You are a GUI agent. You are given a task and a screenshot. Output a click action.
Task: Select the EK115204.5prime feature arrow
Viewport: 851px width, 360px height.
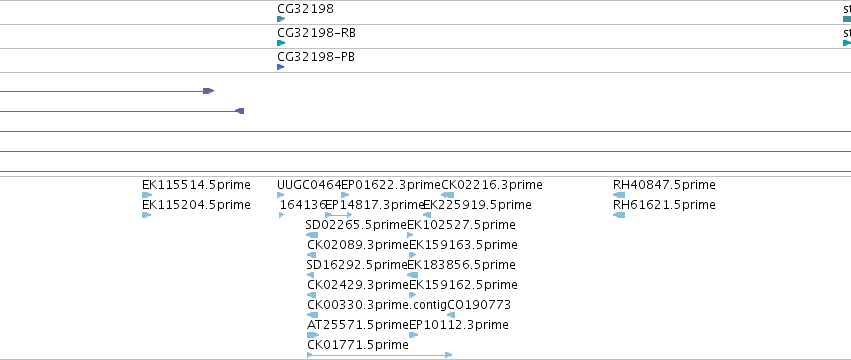pos(147,215)
